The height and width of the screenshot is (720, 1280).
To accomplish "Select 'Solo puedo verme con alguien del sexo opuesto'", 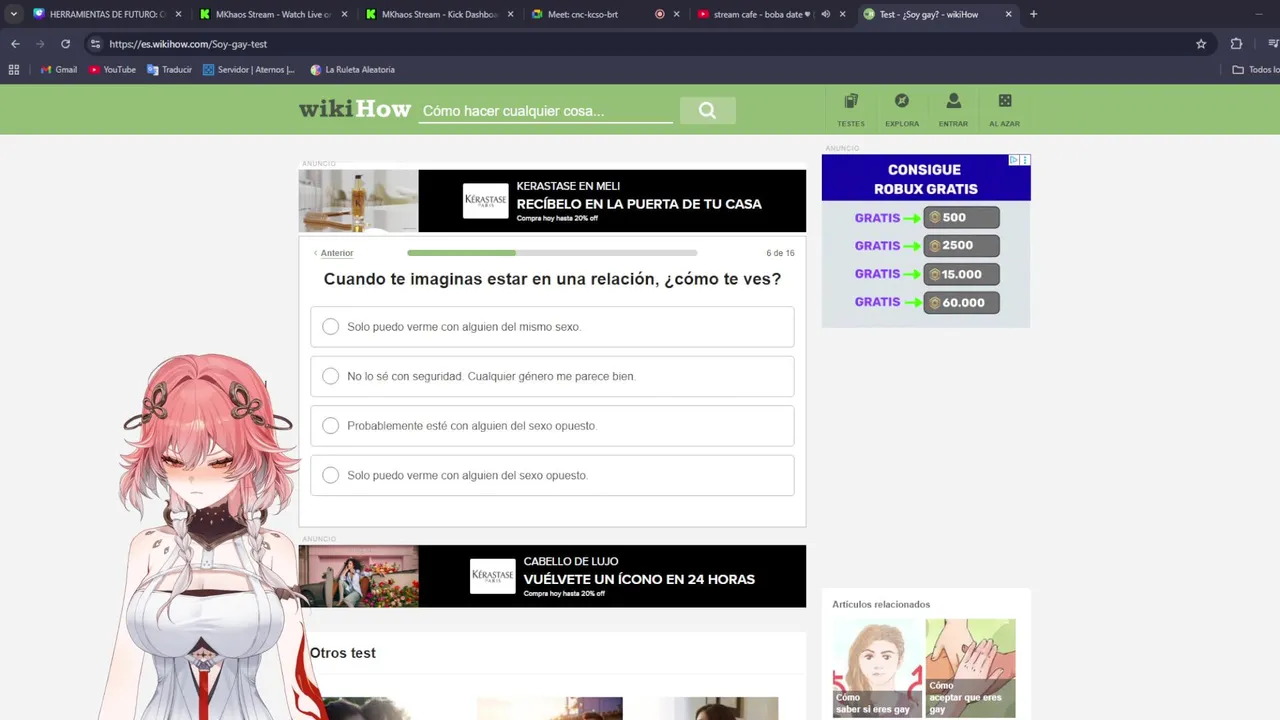I will tap(552, 475).
